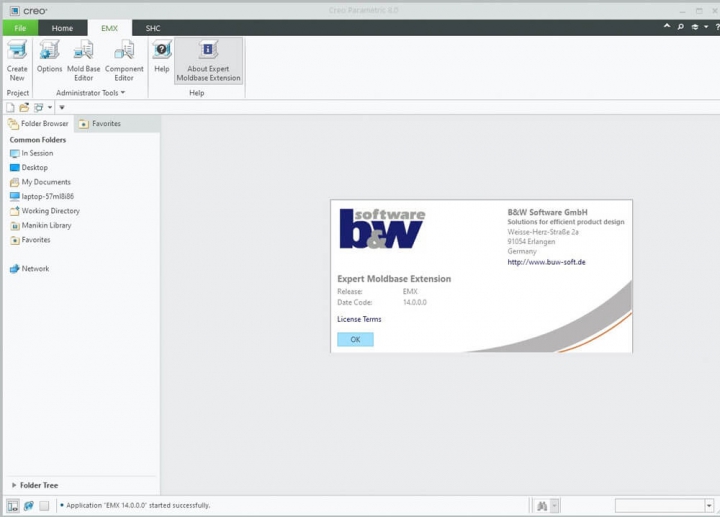Toggle the navigator panel display icon
Screen dimensions: 720x517
click(13, 506)
